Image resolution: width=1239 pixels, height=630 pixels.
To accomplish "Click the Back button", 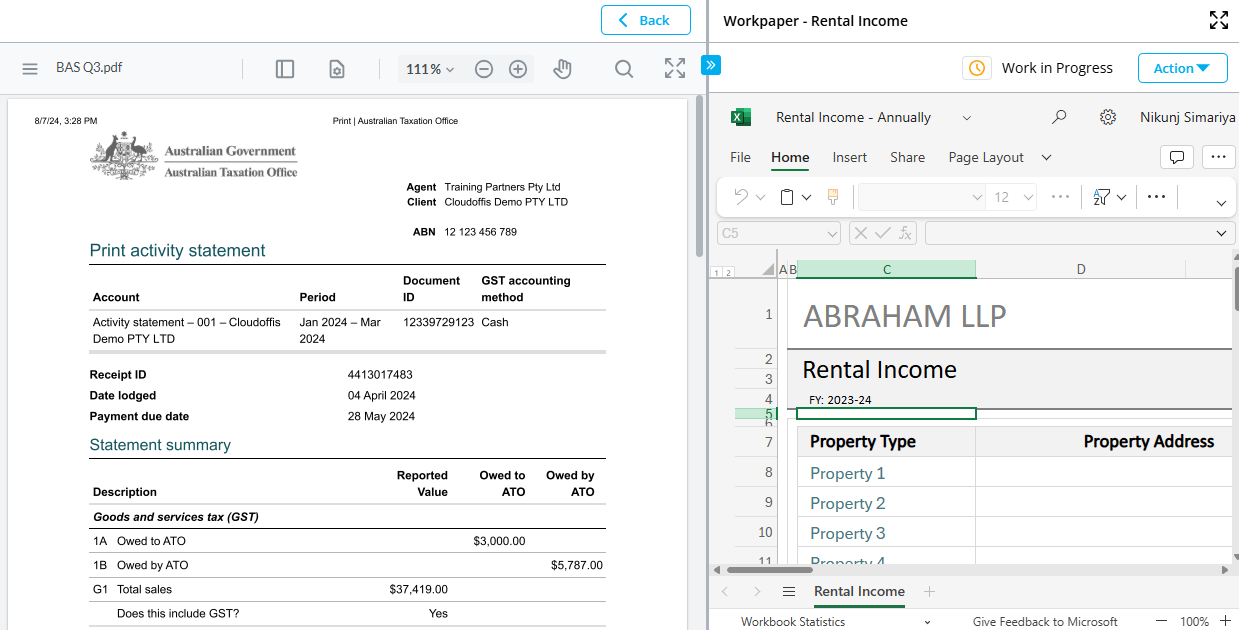I will [x=646, y=20].
